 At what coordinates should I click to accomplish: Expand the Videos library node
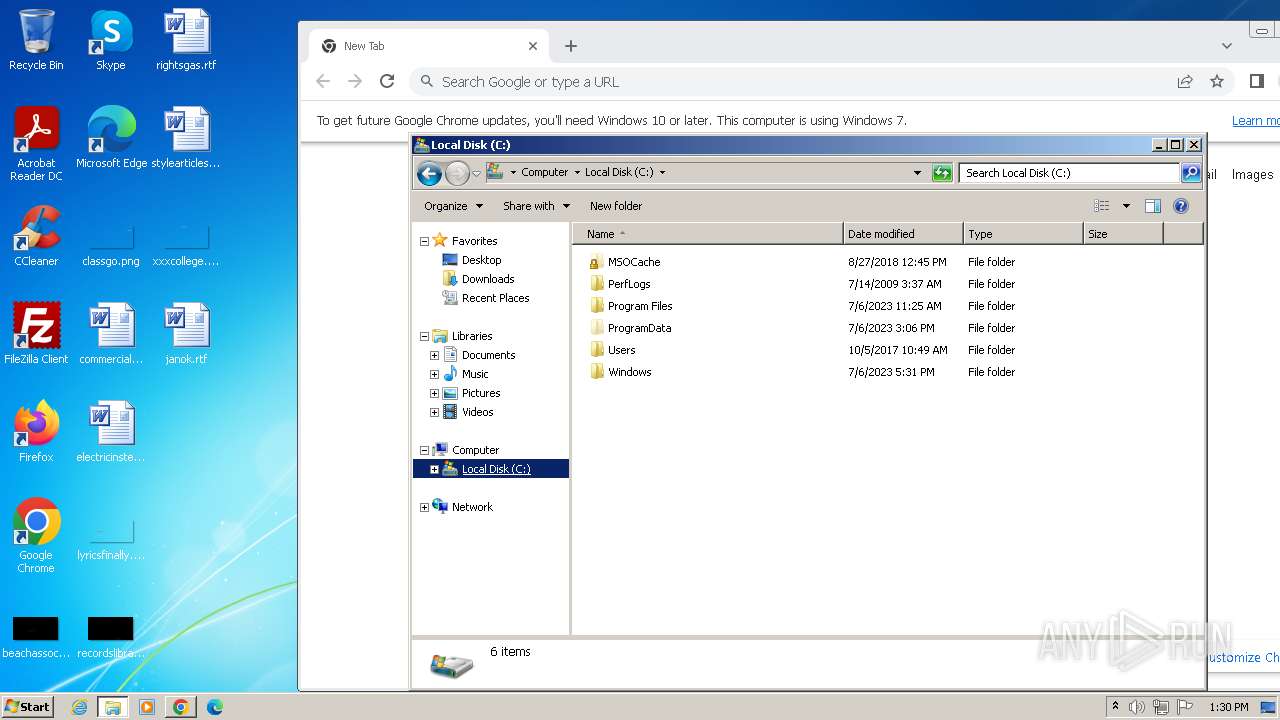pyautogui.click(x=434, y=412)
